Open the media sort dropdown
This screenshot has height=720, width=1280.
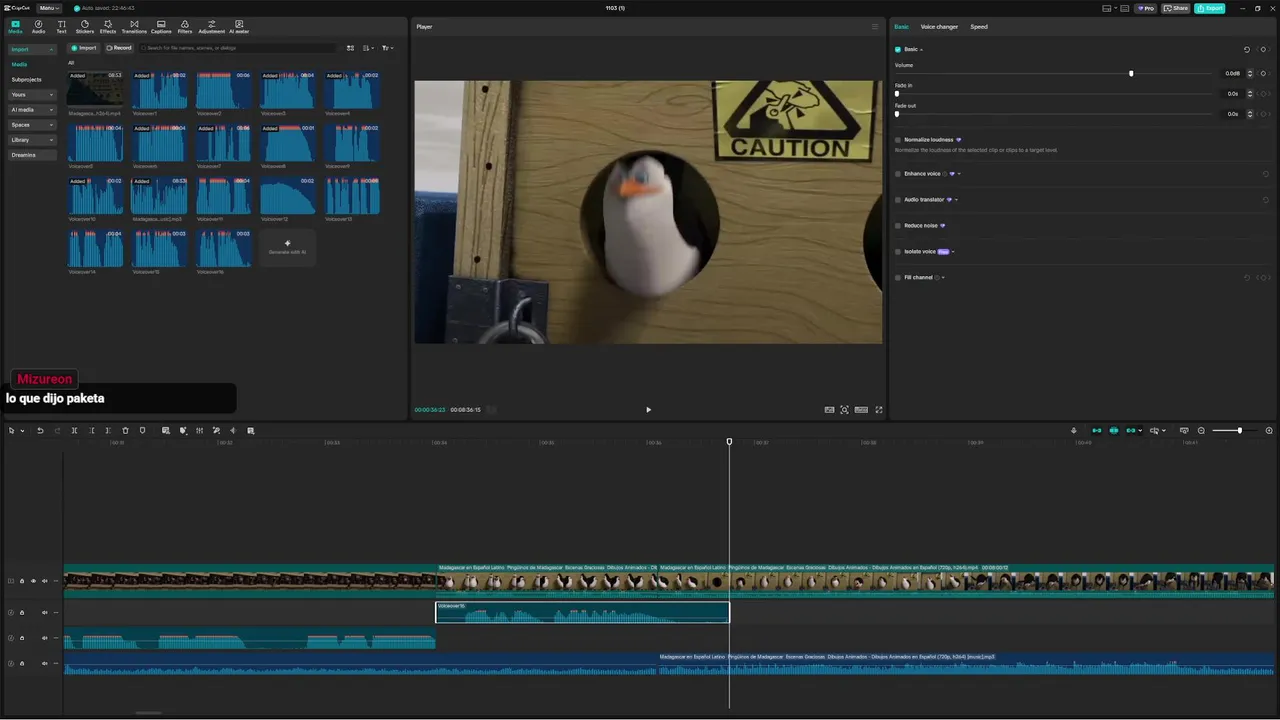pyautogui.click(x=368, y=48)
